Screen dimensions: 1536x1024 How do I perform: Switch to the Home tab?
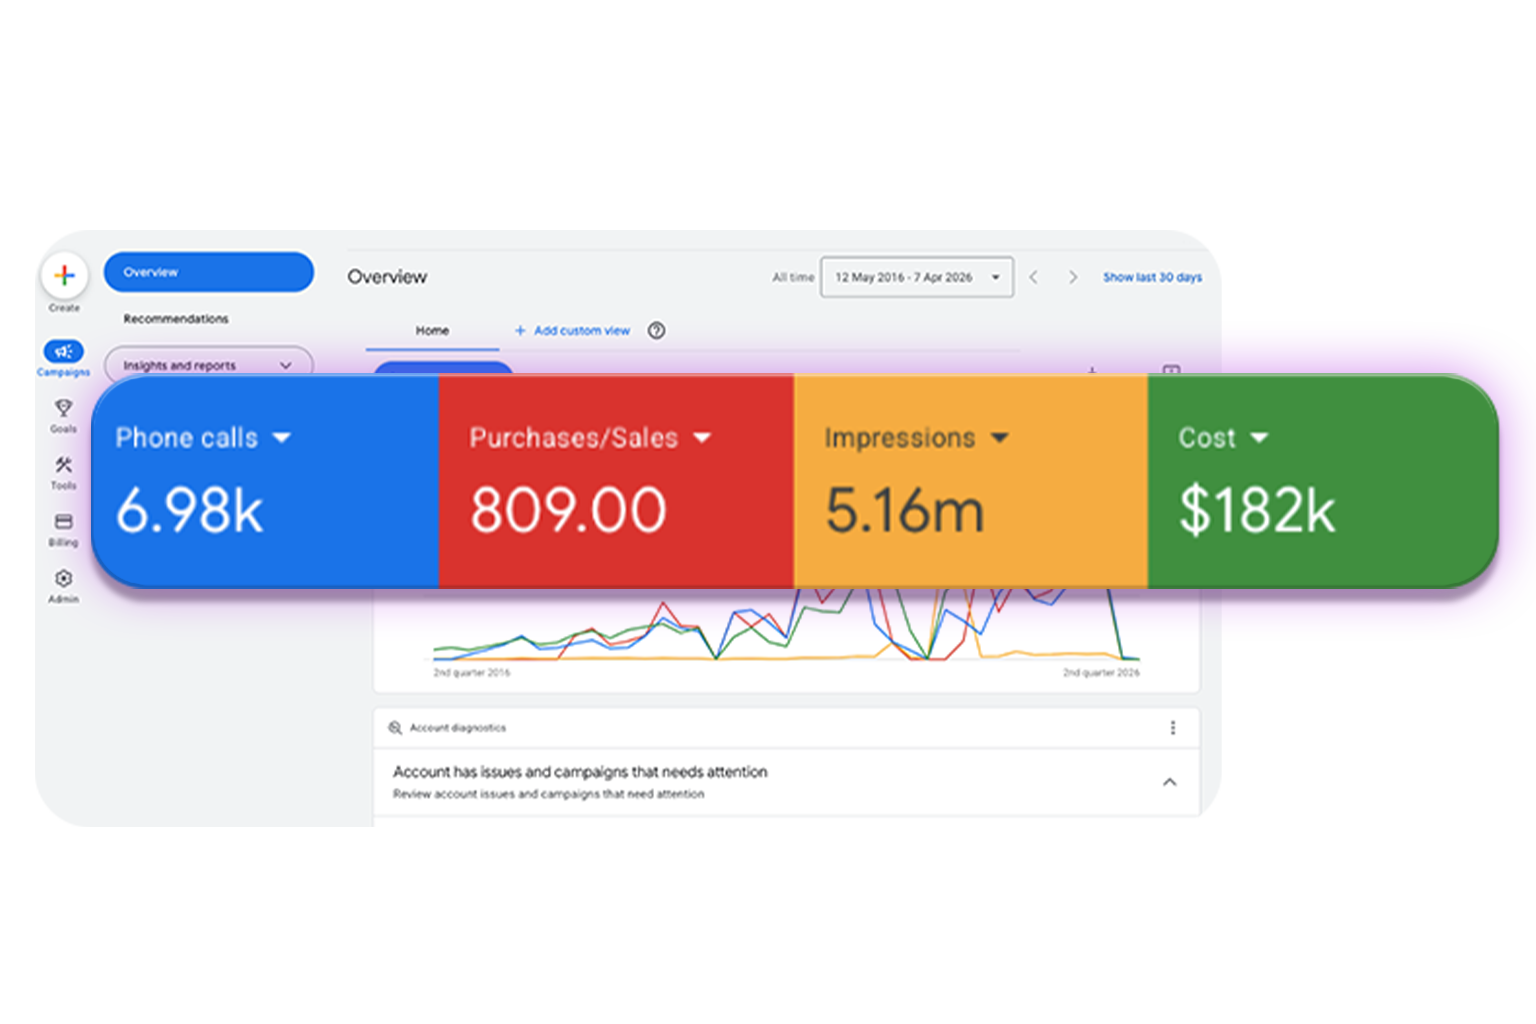click(432, 331)
